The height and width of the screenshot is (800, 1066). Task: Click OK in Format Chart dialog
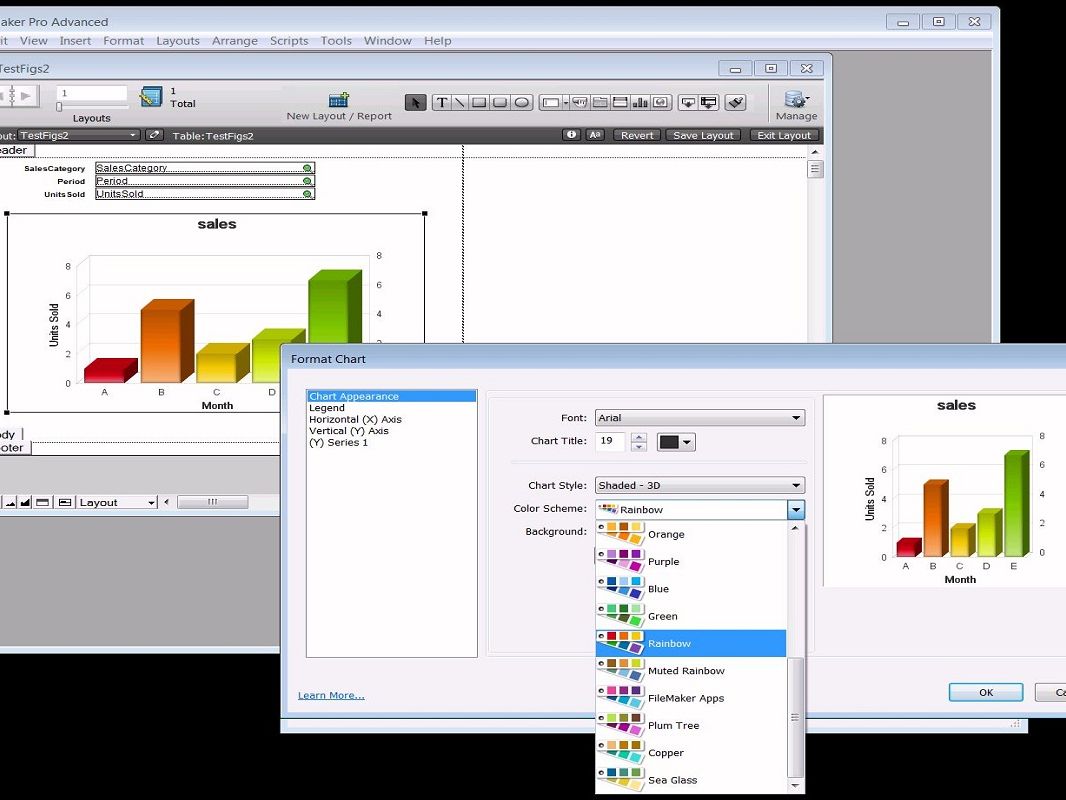(986, 693)
